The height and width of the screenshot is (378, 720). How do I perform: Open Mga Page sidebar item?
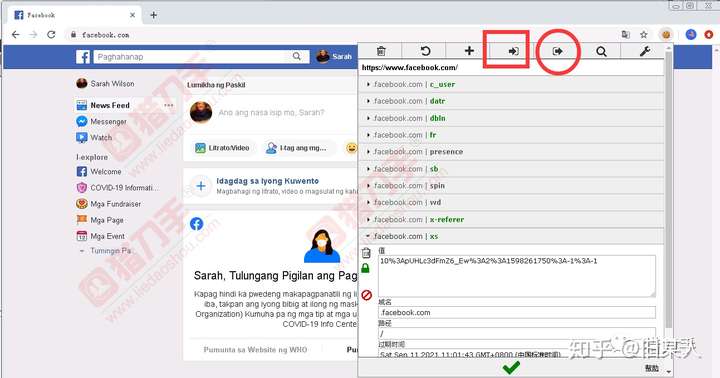pyautogui.click(x=100, y=220)
